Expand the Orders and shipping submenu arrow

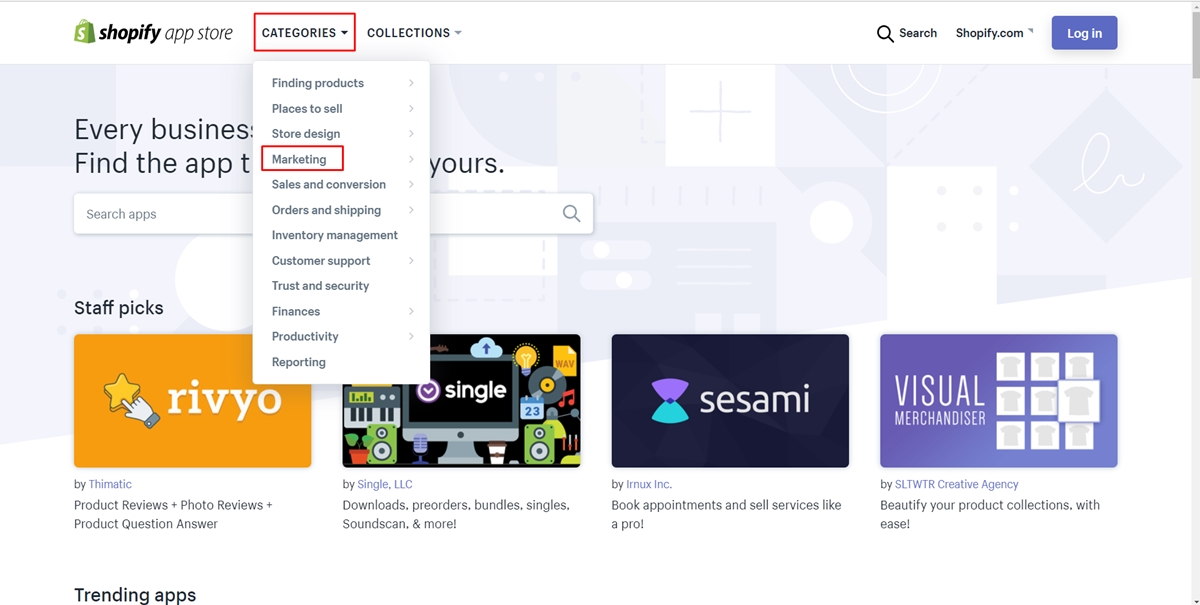click(411, 210)
